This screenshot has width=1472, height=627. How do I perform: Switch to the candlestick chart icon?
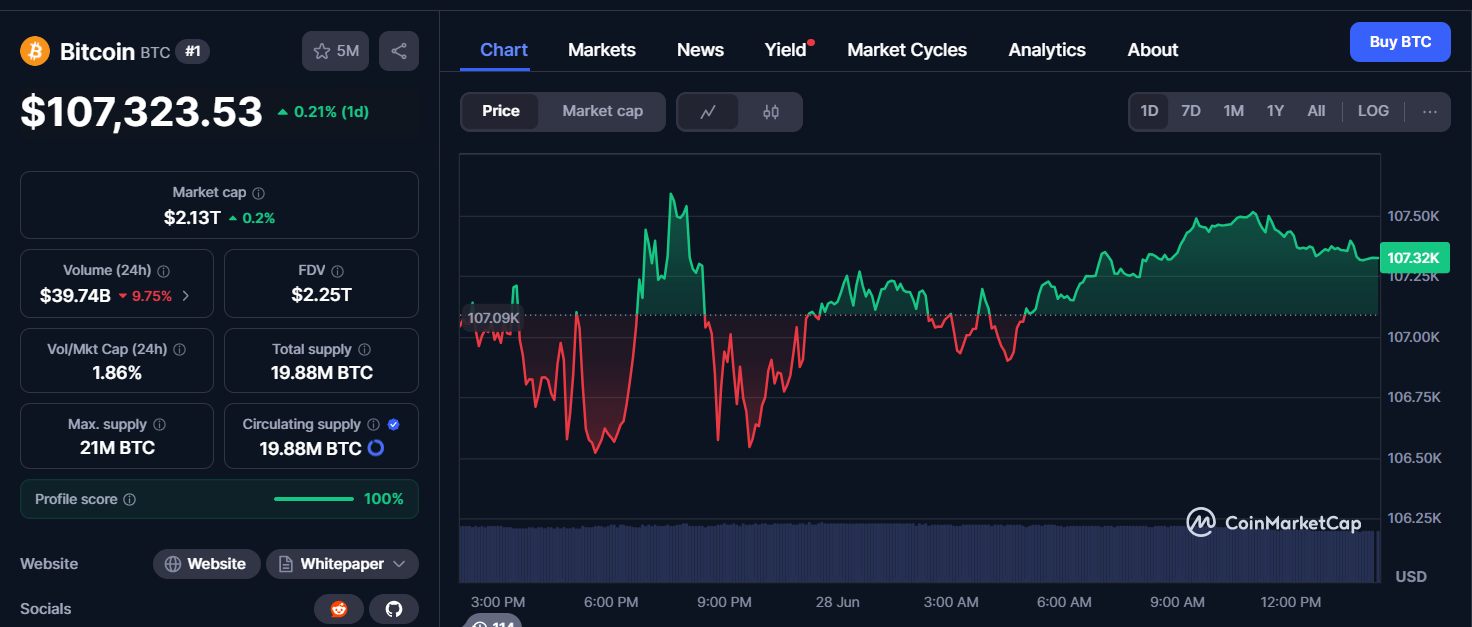(771, 112)
